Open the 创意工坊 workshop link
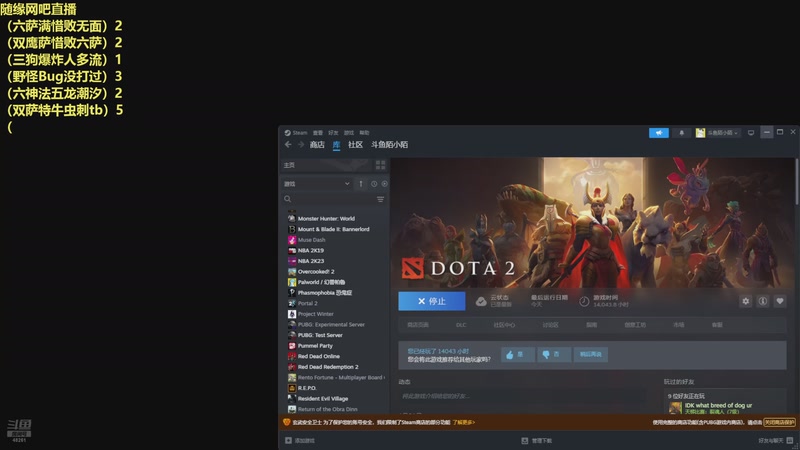Screen dimensions: 800x450 click(x=635, y=325)
